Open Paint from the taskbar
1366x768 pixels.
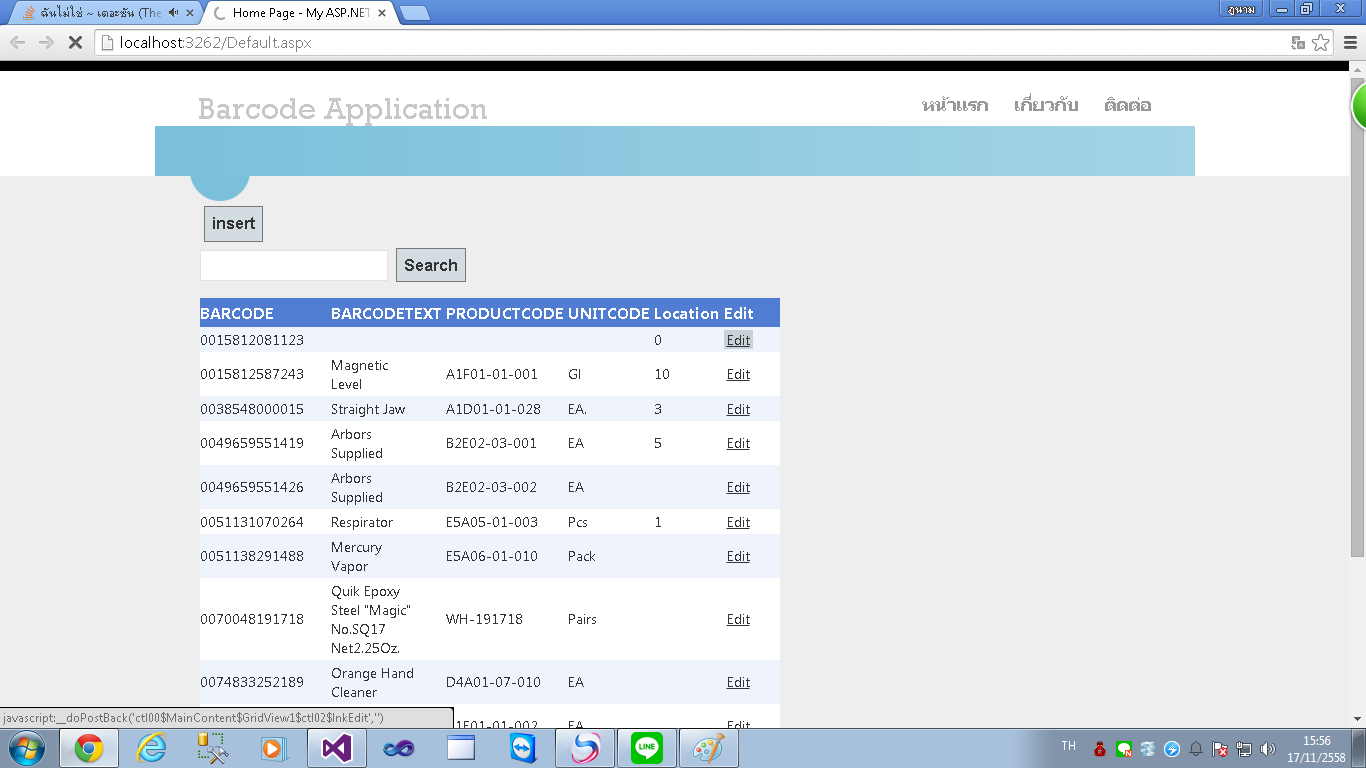(x=709, y=748)
